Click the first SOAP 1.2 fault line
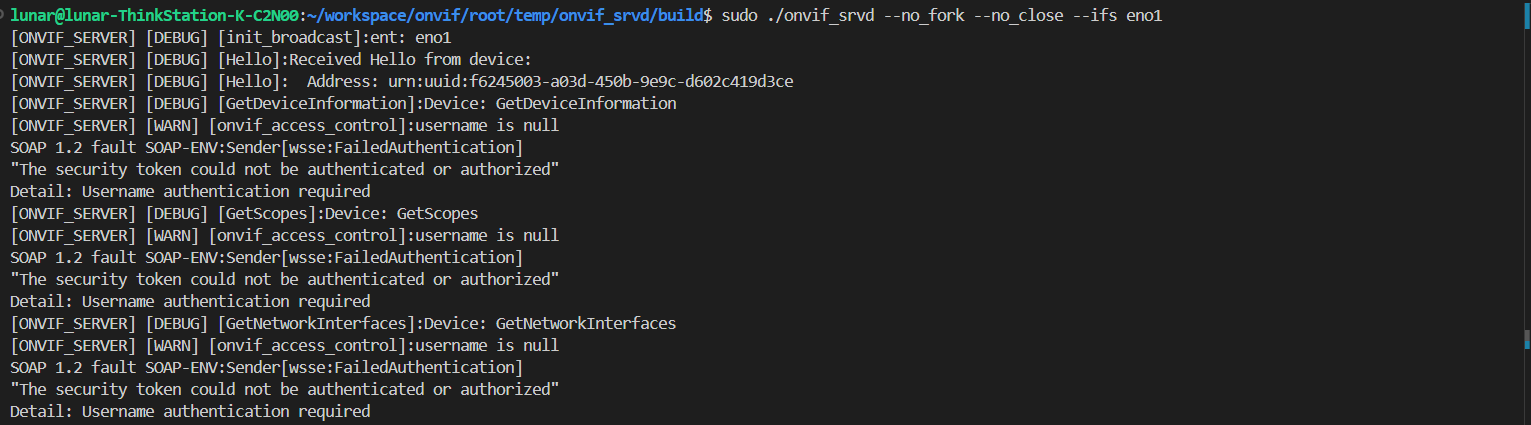 tap(266, 148)
